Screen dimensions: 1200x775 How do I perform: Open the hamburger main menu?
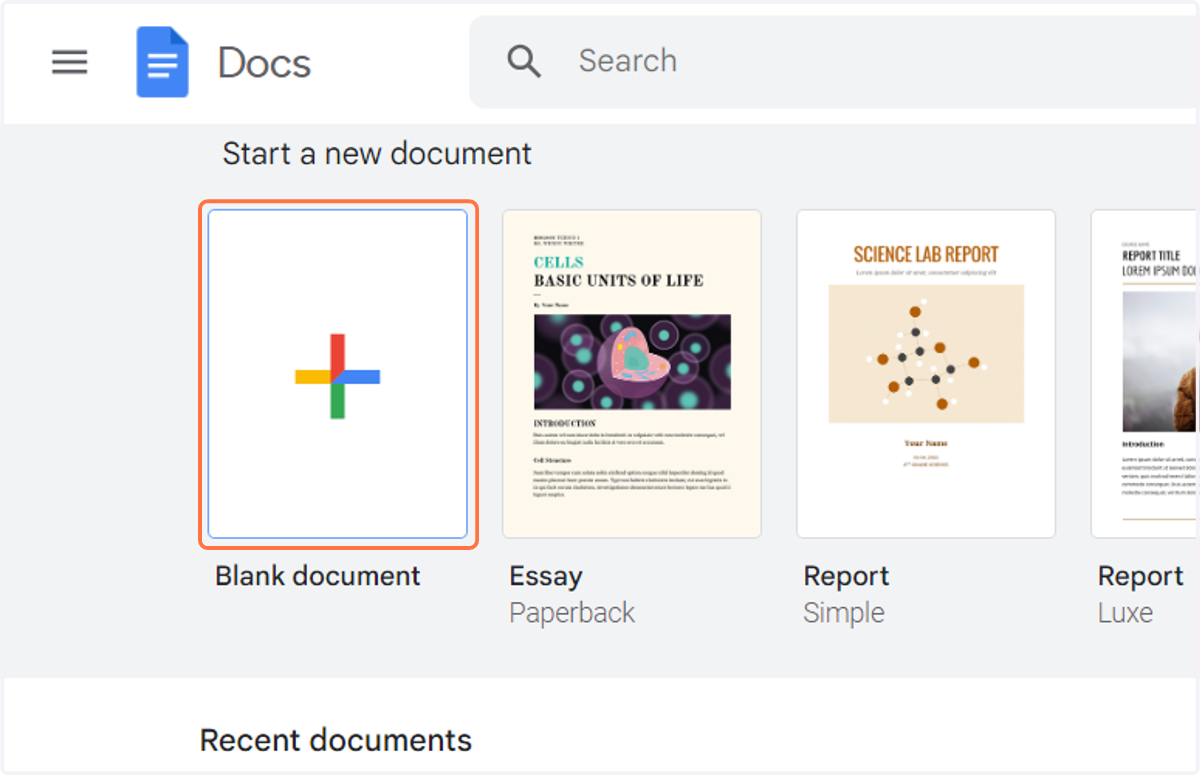point(70,62)
